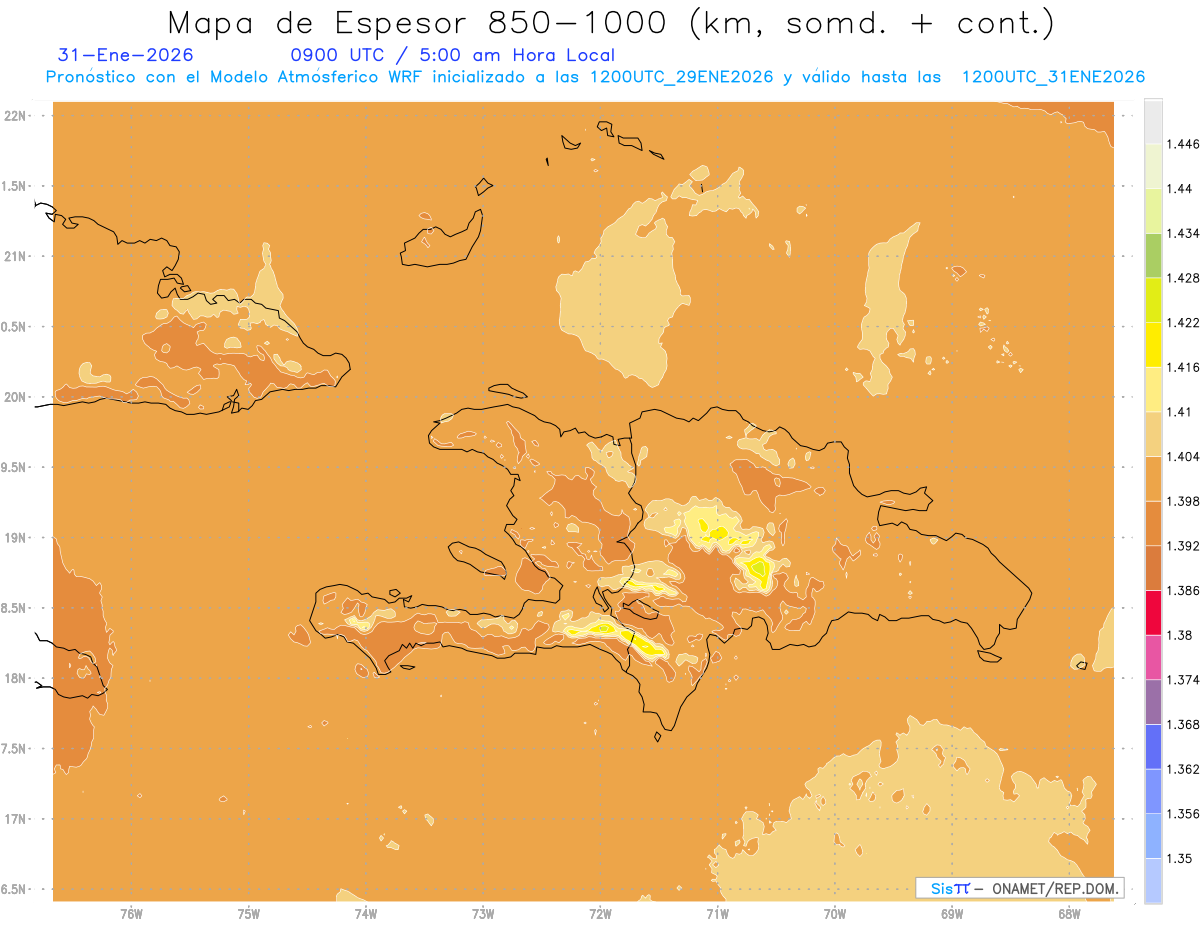This screenshot has width=1200, height=927.
Task: Click the legend value '1.398'
Action: pyautogui.click(x=1184, y=501)
